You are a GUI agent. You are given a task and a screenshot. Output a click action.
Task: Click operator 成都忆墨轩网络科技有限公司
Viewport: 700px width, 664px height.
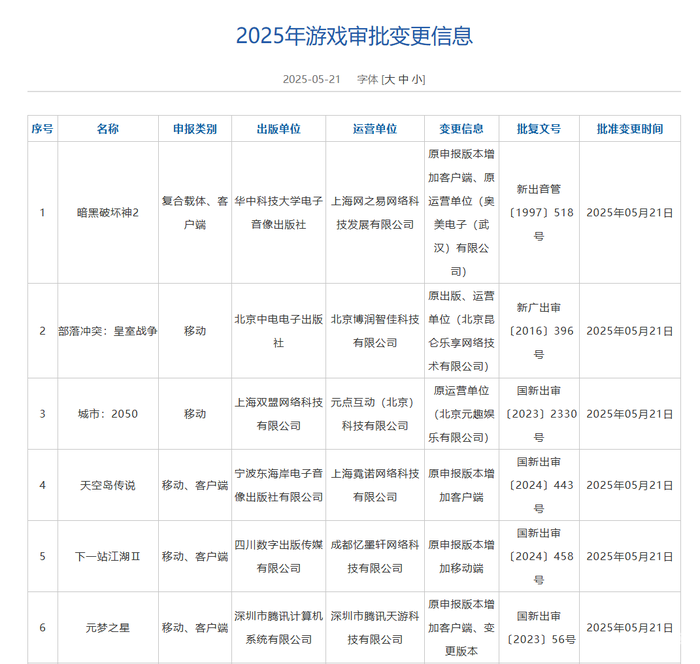pos(375,556)
